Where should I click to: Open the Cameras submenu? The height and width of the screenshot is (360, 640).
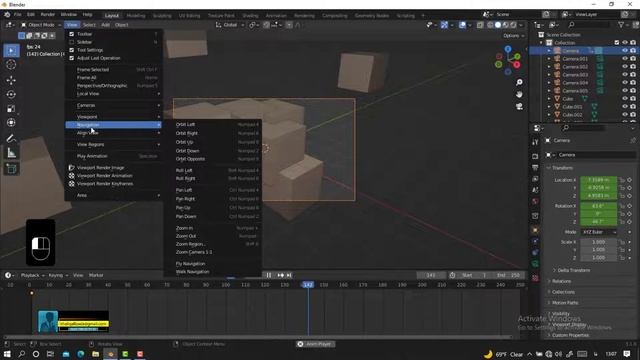(113, 105)
